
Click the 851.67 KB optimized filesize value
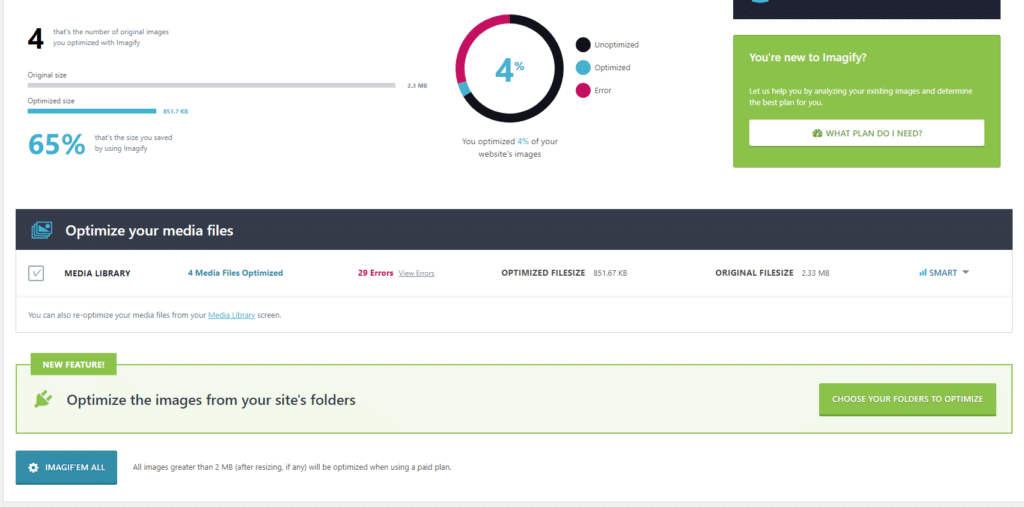(610, 273)
